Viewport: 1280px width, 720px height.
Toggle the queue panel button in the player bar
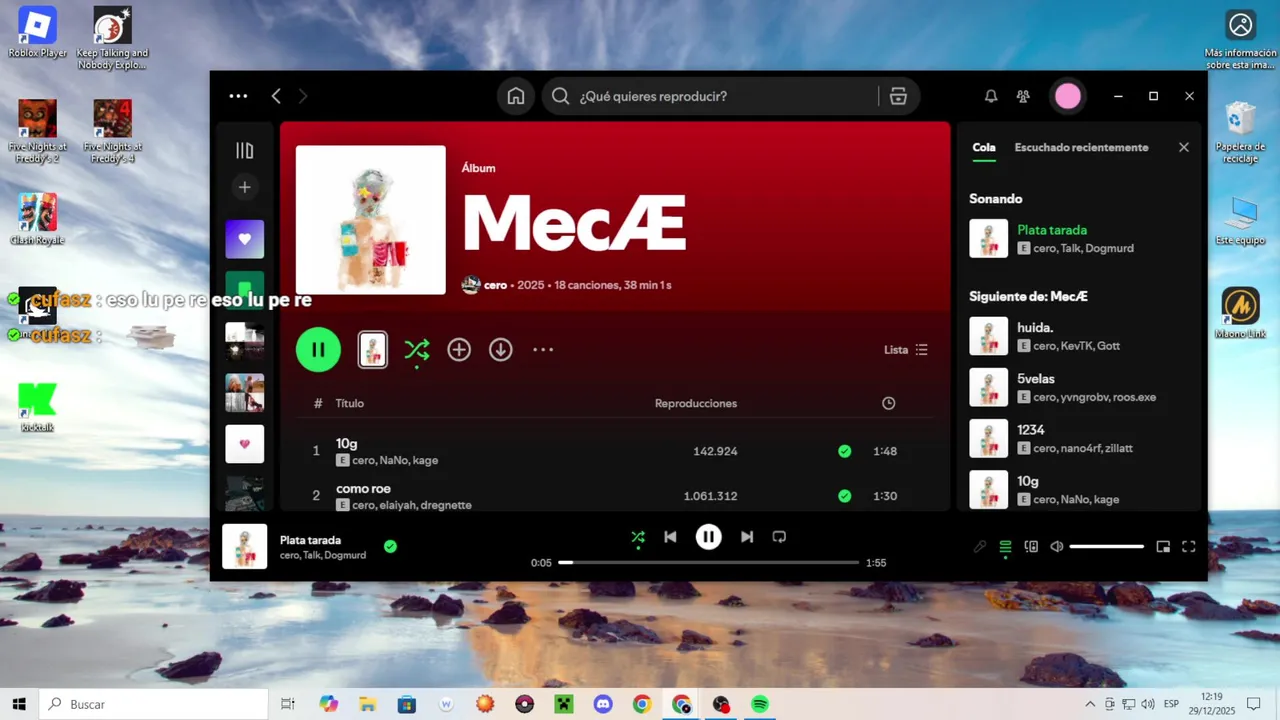1006,547
